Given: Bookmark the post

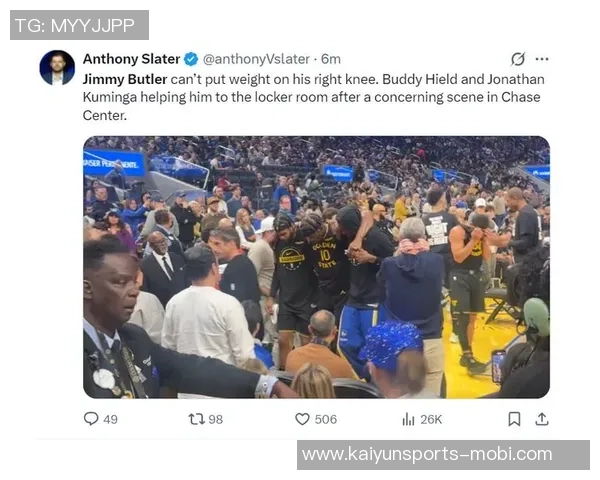Looking at the screenshot, I should [x=514, y=419].
